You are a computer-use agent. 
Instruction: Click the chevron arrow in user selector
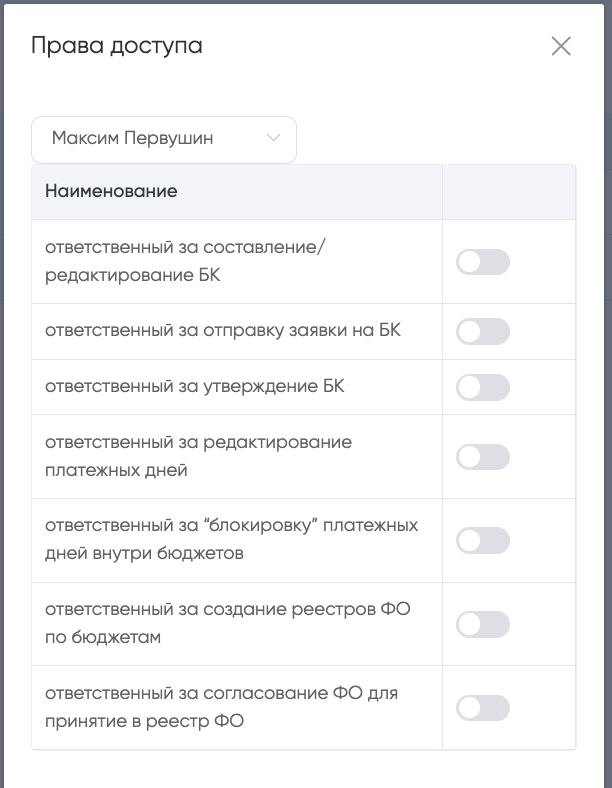[x=273, y=139]
